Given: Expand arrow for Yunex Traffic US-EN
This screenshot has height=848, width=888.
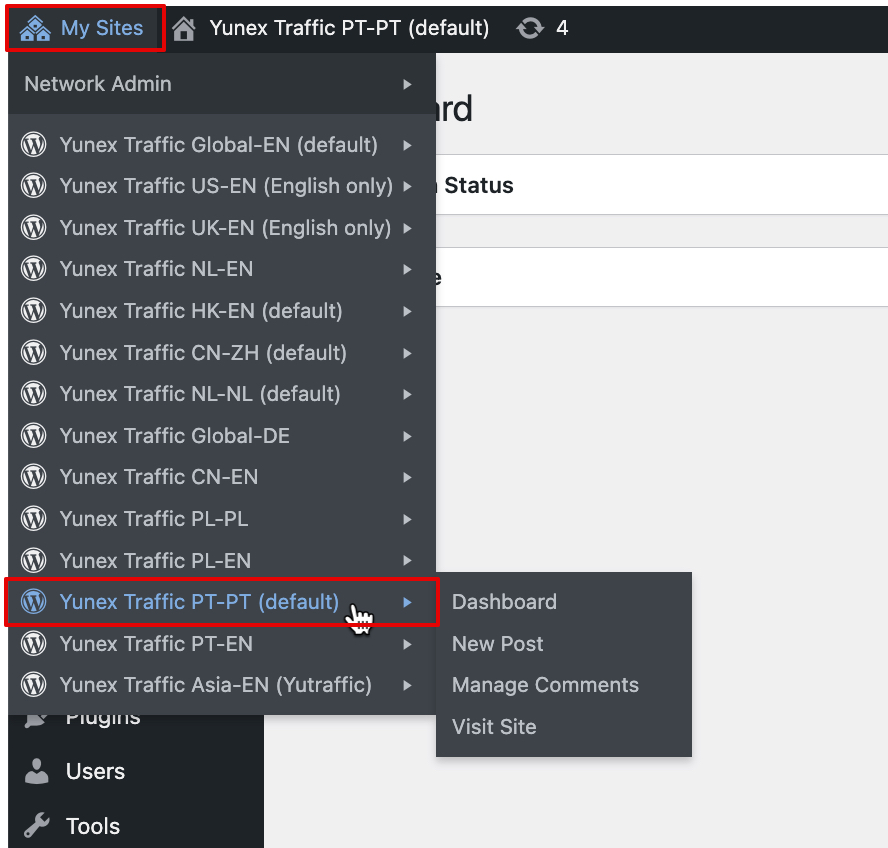Looking at the screenshot, I should coord(407,186).
